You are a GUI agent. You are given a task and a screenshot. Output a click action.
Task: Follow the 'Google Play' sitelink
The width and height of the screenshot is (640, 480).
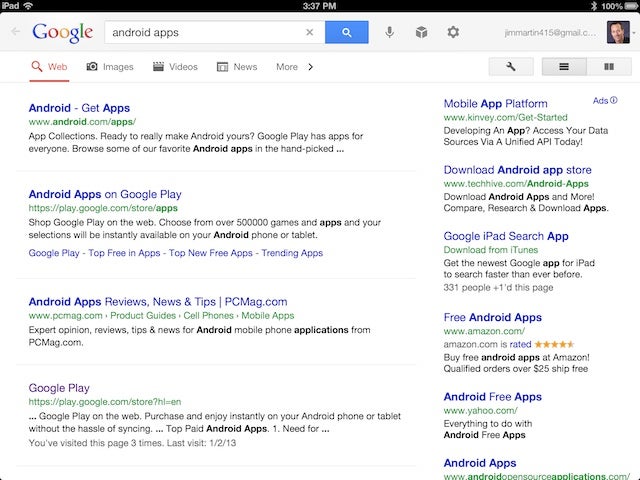click(54, 253)
